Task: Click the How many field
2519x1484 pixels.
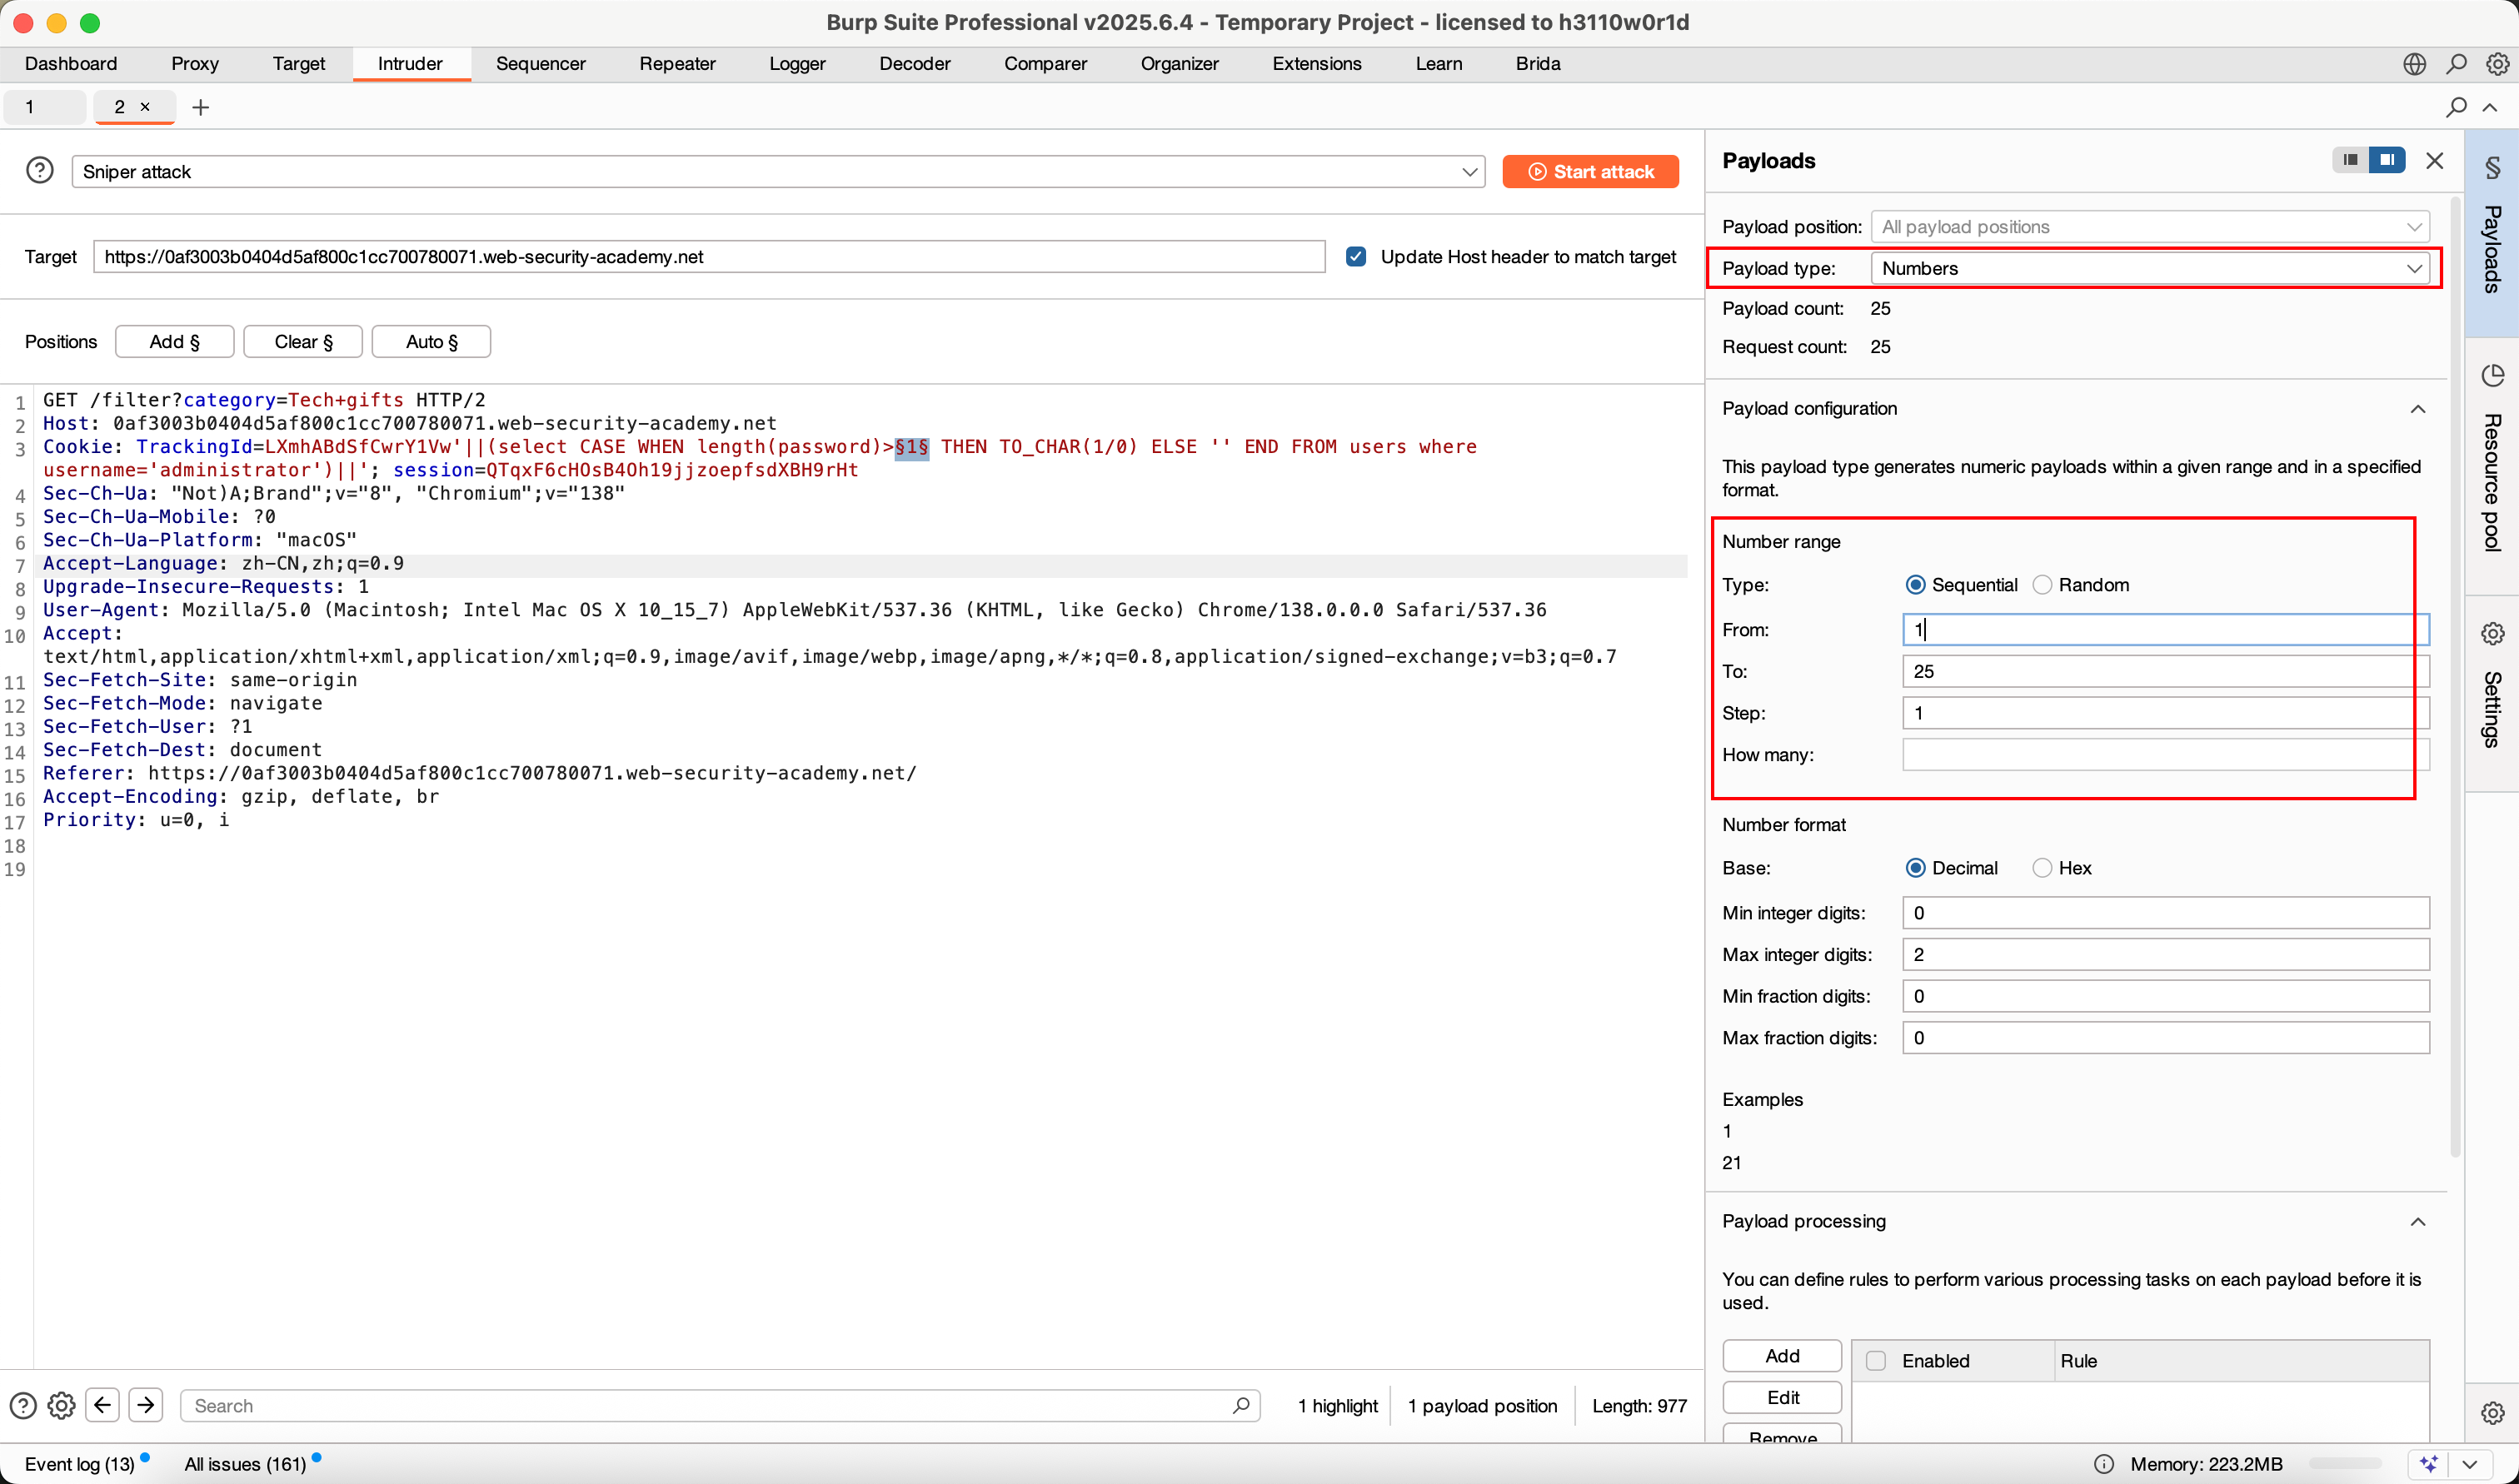Action: (2165, 754)
